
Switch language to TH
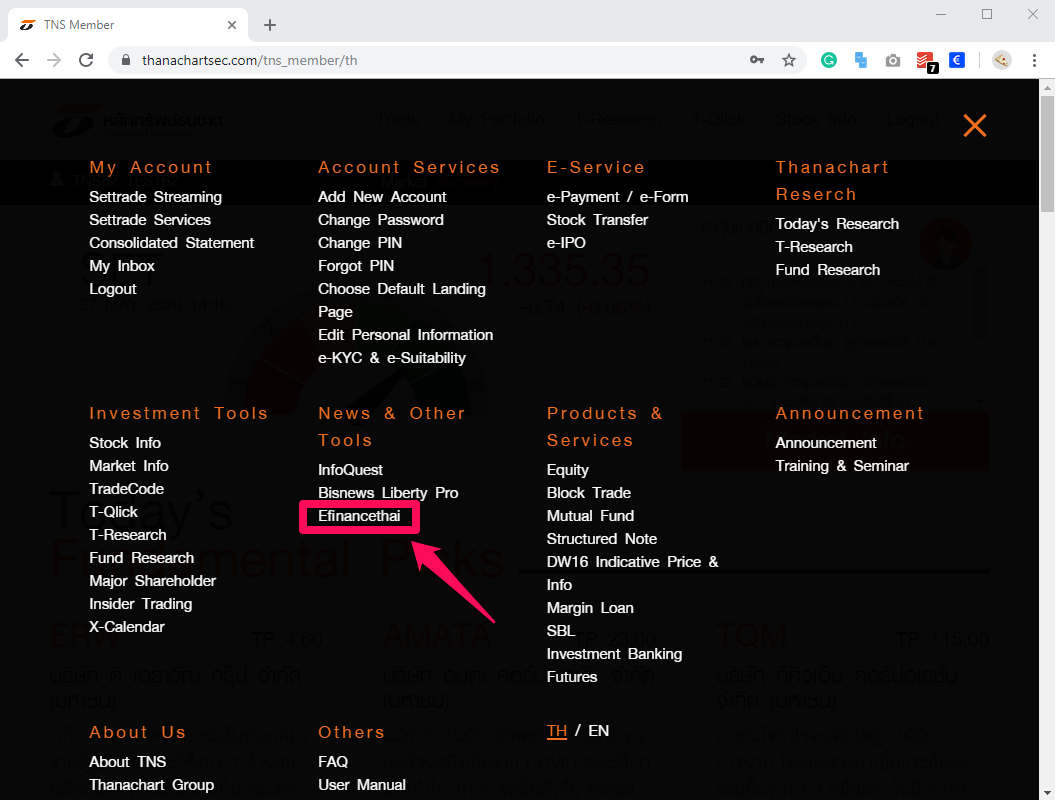tap(557, 731)
